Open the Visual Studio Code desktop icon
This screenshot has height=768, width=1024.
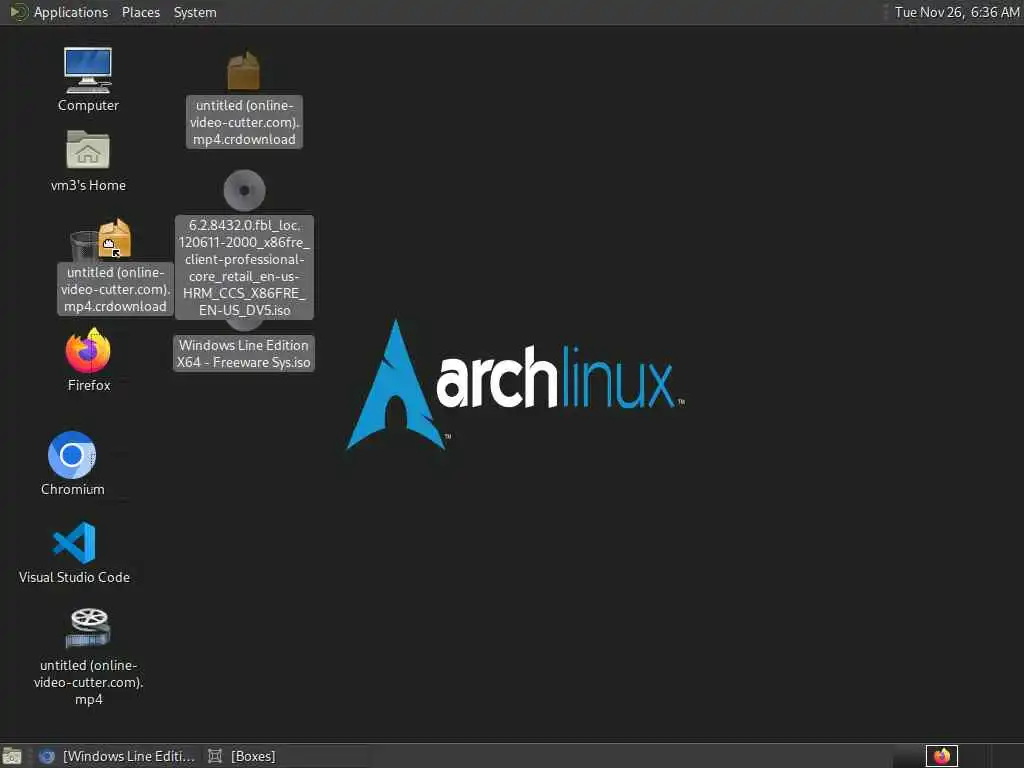74,542
